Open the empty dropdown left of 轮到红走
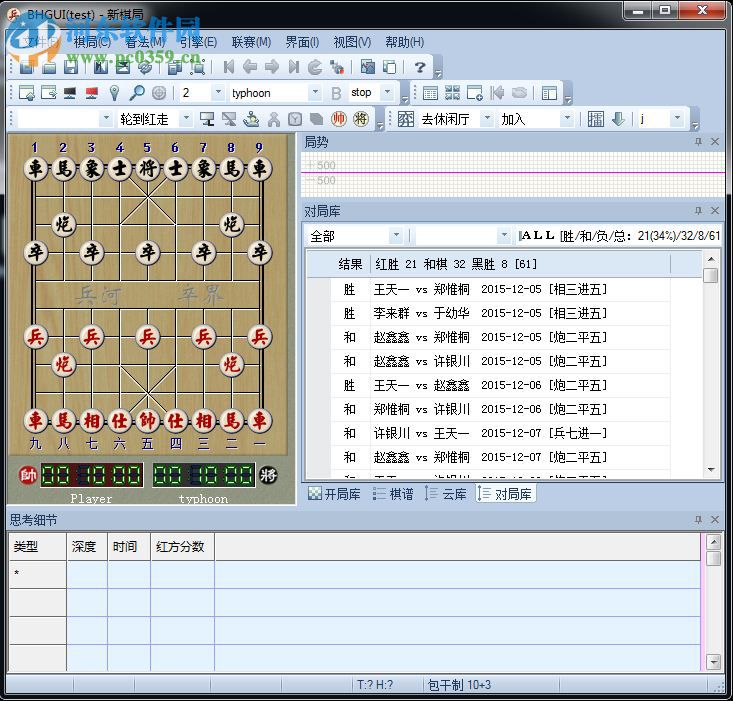Image resolution: width=733 pixels, height=701 pixels. click(106, 119)
